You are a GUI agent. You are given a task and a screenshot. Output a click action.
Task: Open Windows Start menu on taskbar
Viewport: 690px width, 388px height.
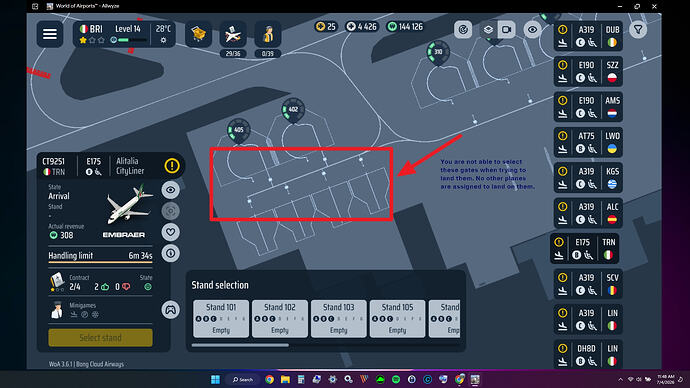click(x=215, y=379)
